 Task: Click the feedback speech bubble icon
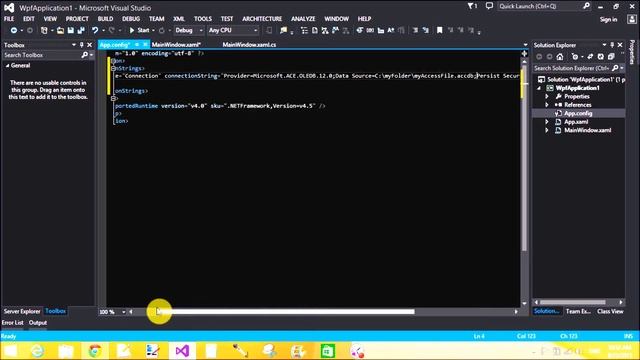[489, 6]
